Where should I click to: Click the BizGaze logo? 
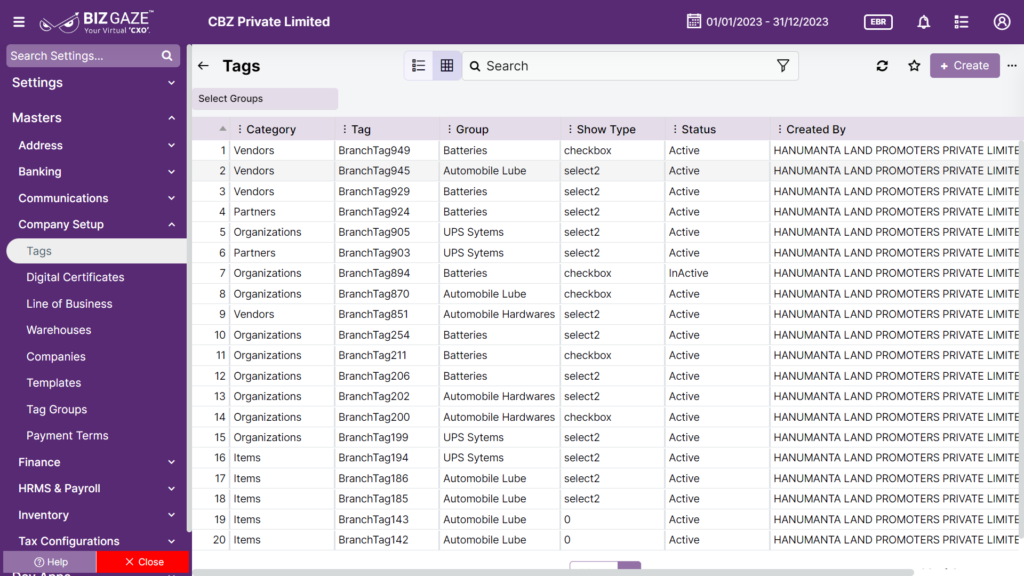click(x=96, y=22)
